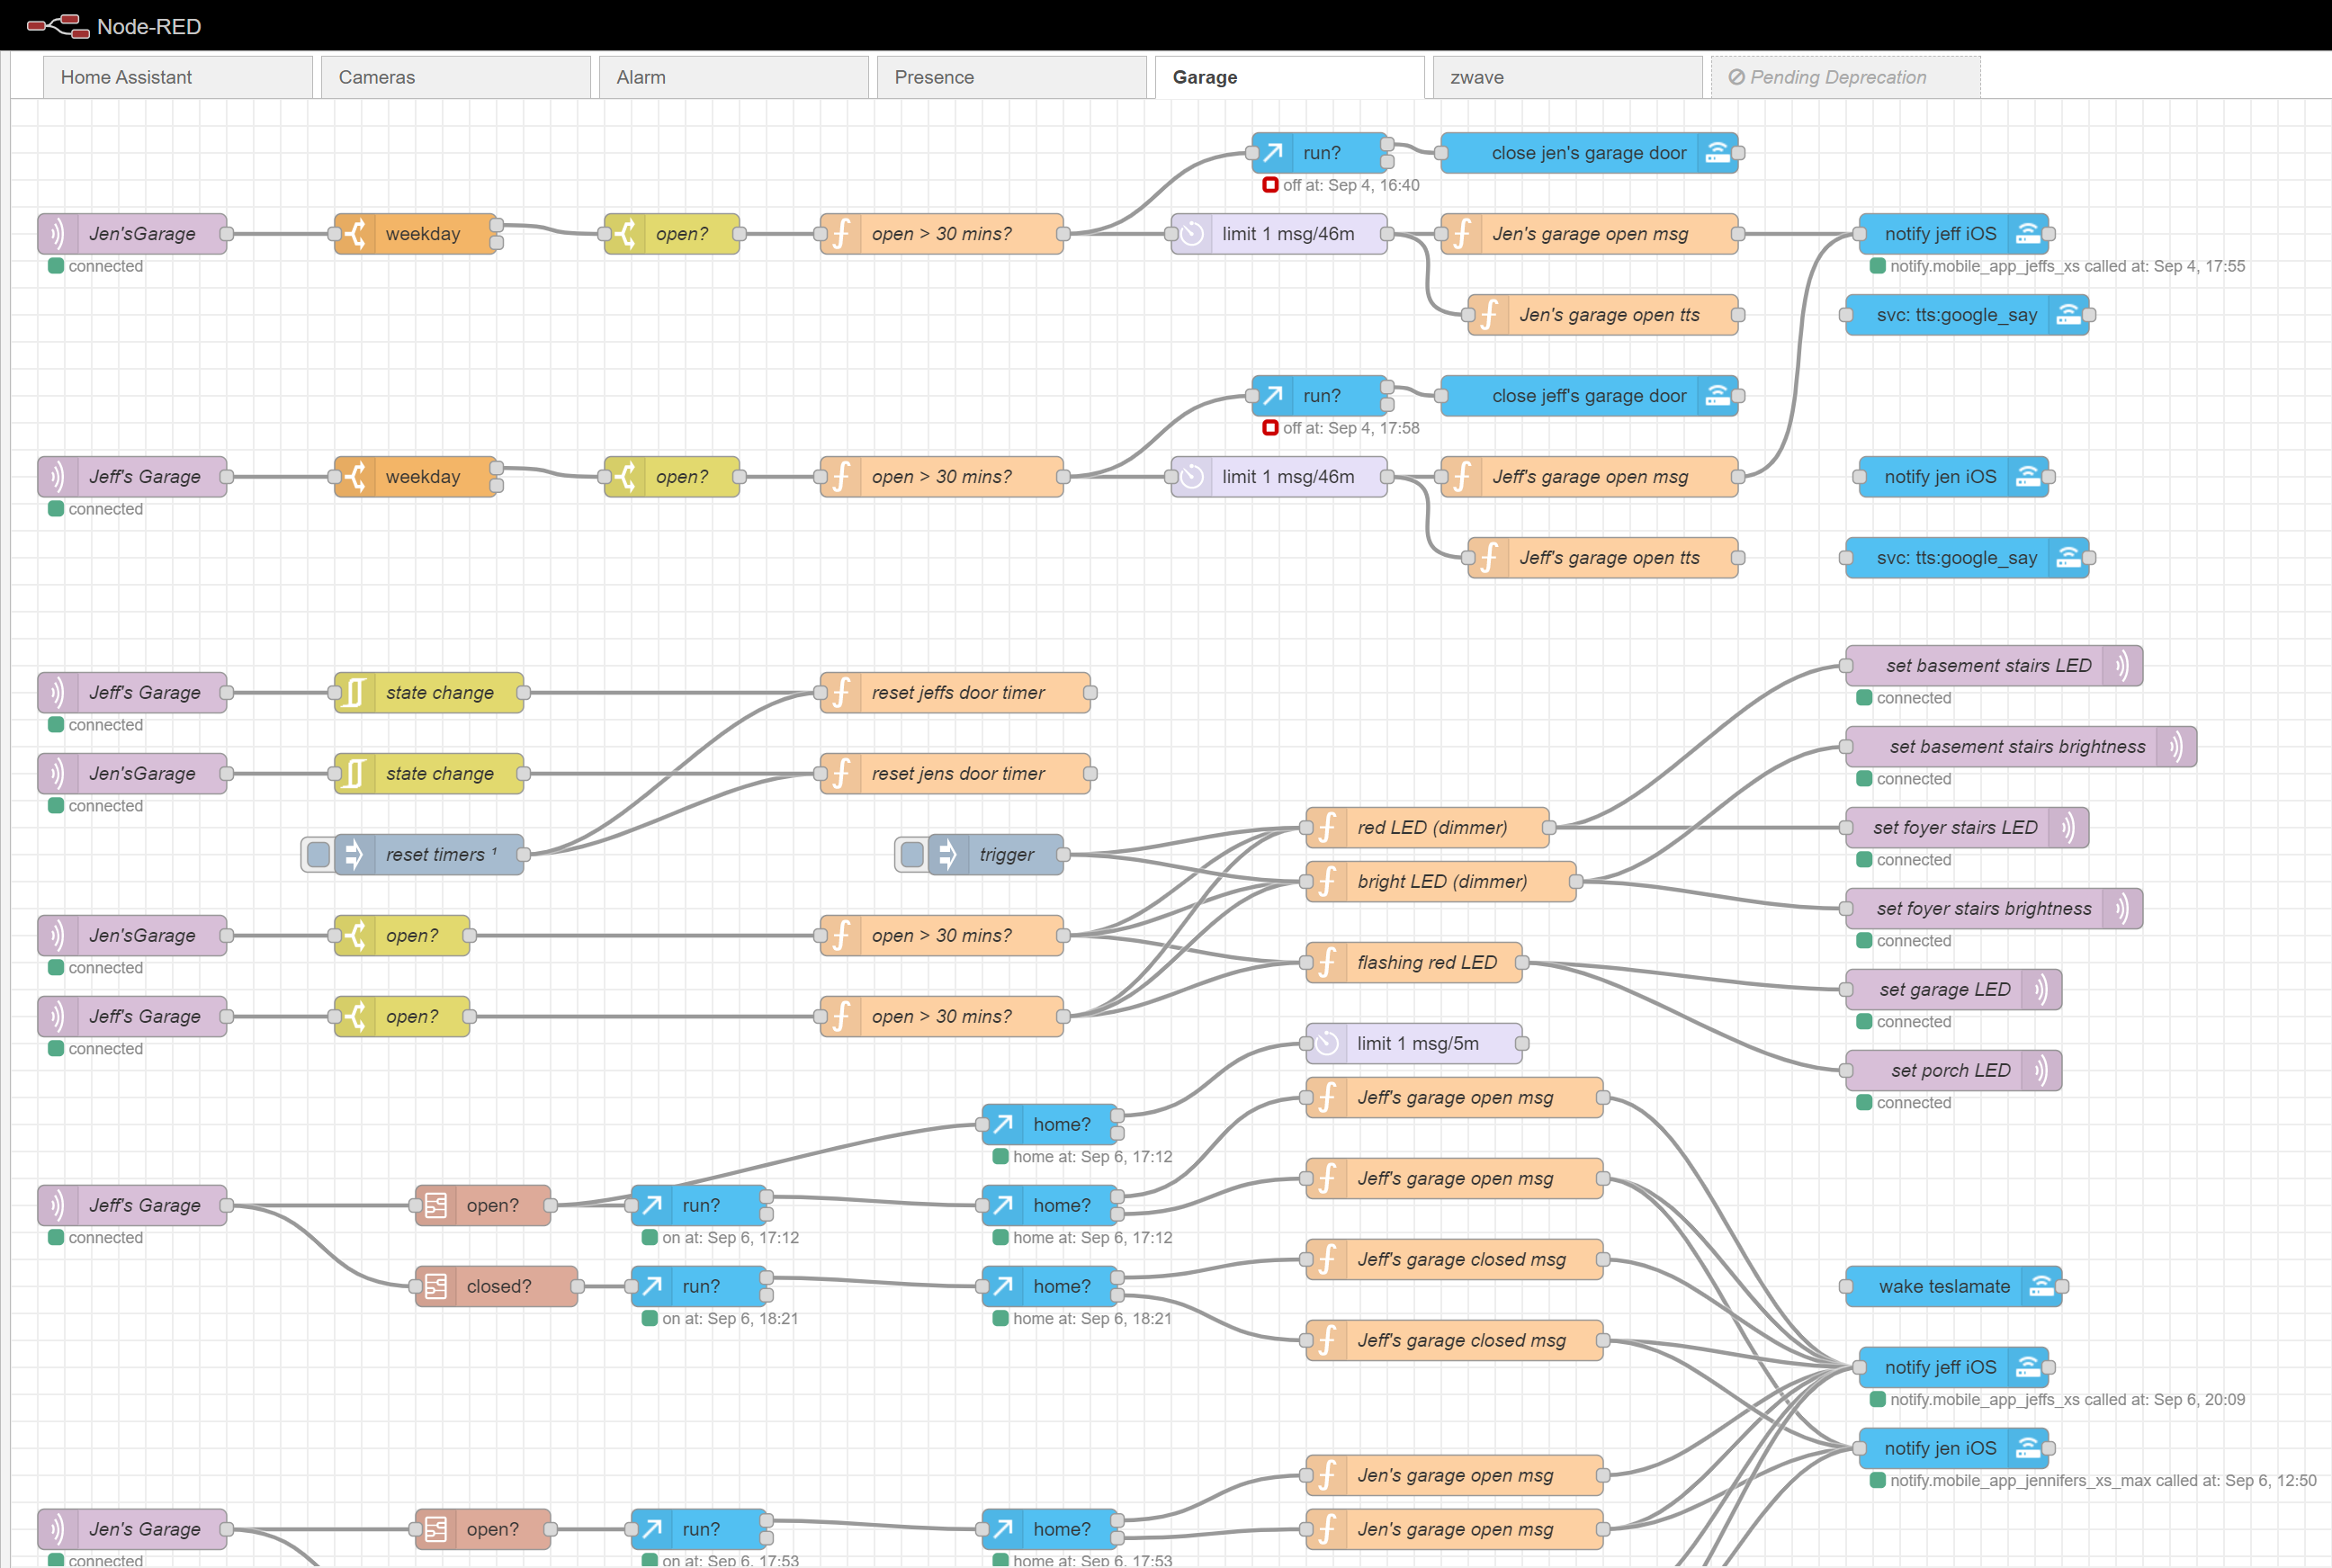Select the 'set basement stairs brightness' node
Screen dimensions: 2332x1568
coord(2016,746)
